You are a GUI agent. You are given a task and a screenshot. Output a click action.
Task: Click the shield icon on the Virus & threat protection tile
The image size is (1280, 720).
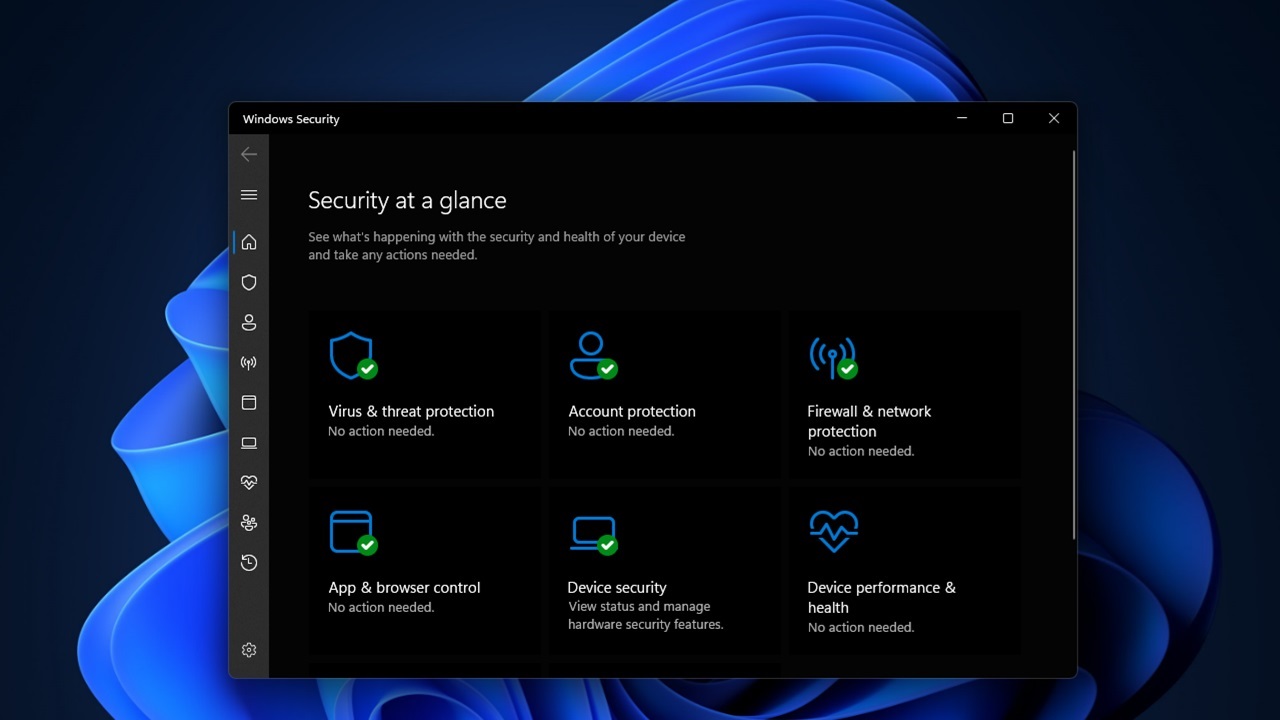tap(352, 355)
